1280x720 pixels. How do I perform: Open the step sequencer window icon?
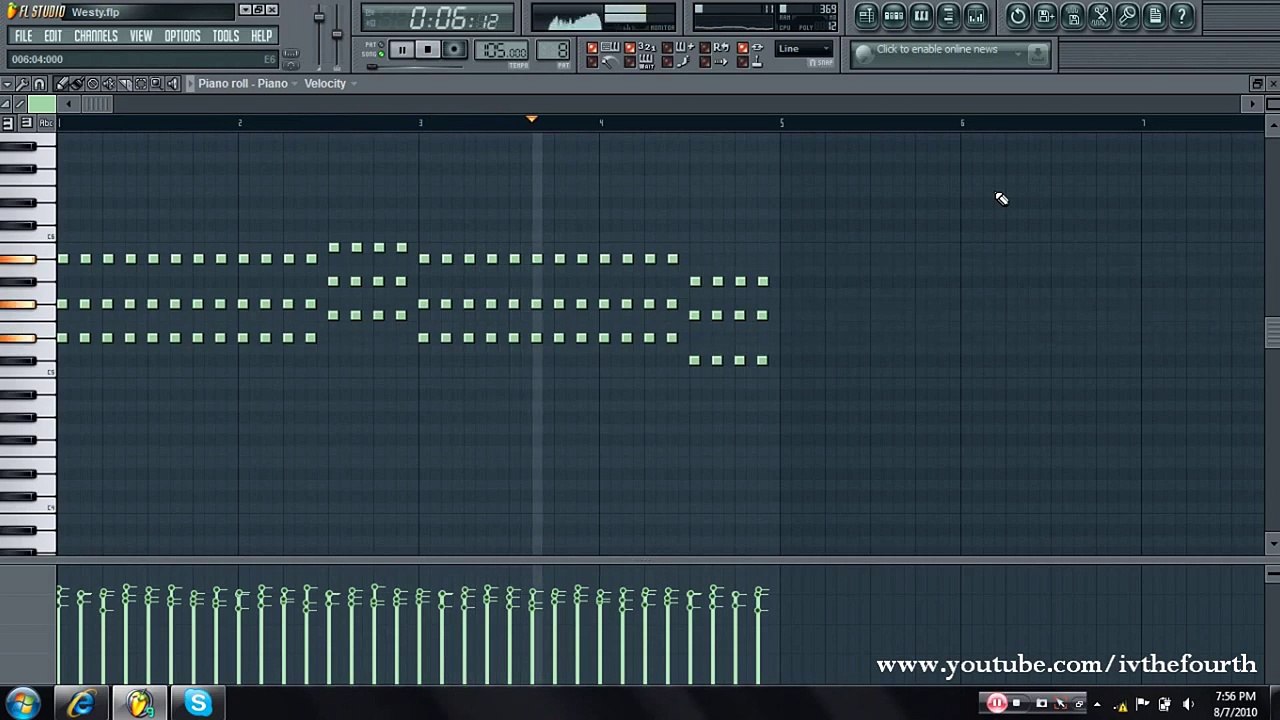click(894, 16)
